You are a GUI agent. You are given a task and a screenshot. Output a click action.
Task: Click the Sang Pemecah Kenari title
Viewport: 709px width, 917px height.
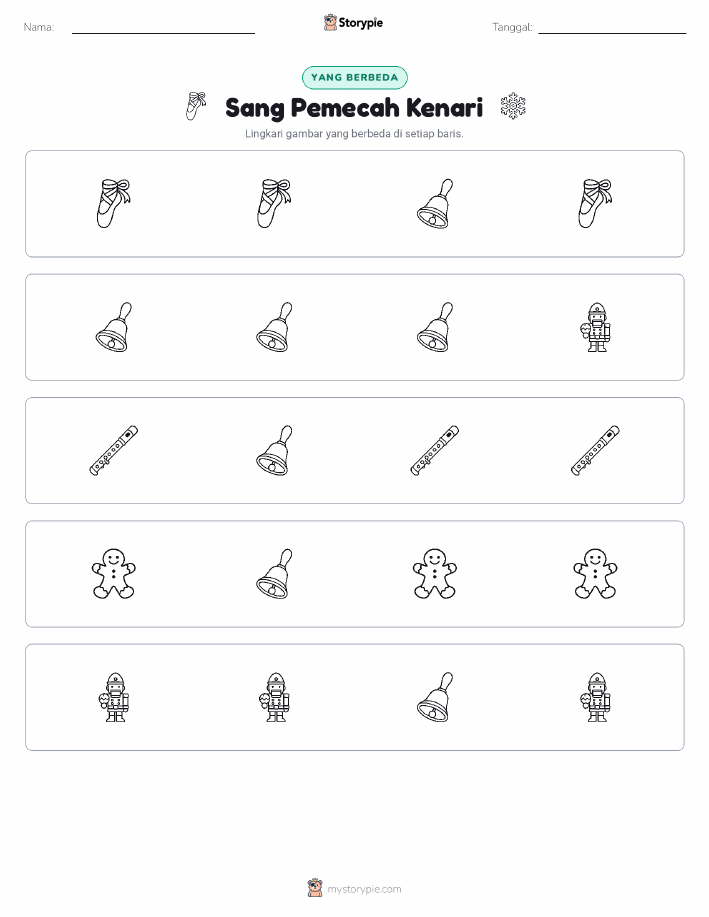coord(354,108)
